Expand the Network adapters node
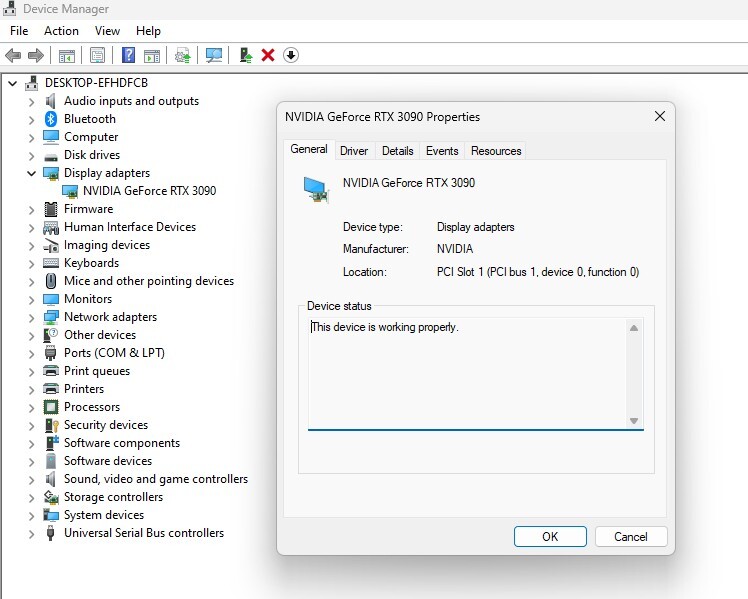 (x=31, y=318)
